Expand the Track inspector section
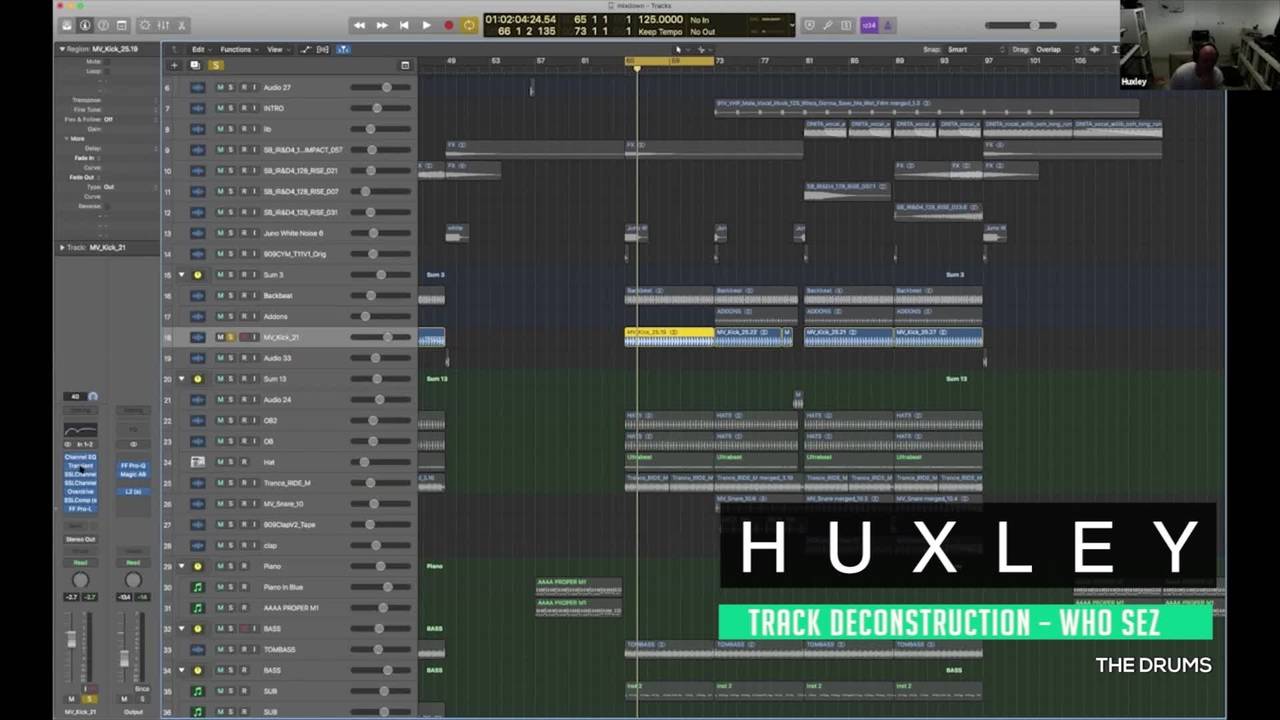 pos(62,247)
